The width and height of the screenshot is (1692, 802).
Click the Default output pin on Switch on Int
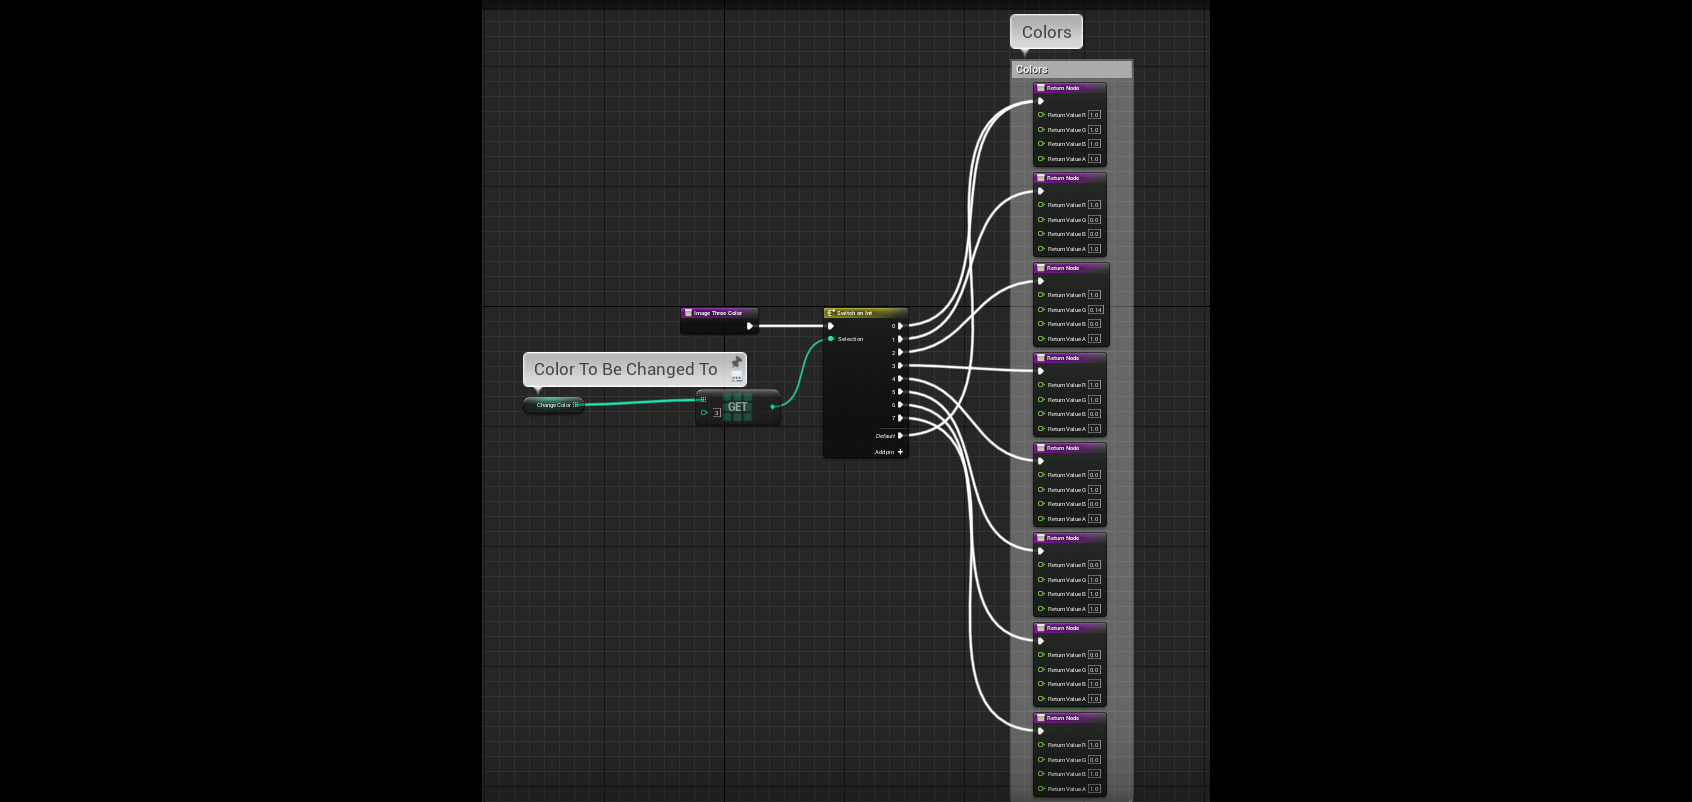900,436
